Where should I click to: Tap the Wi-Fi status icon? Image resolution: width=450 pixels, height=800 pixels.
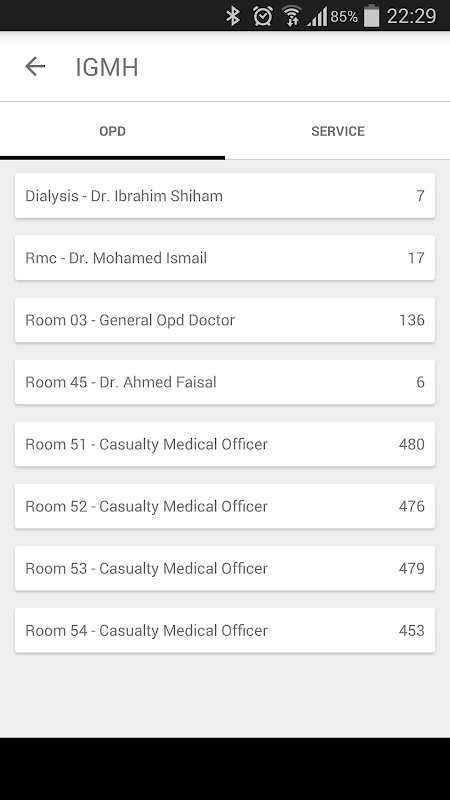[x=292, y=16]
